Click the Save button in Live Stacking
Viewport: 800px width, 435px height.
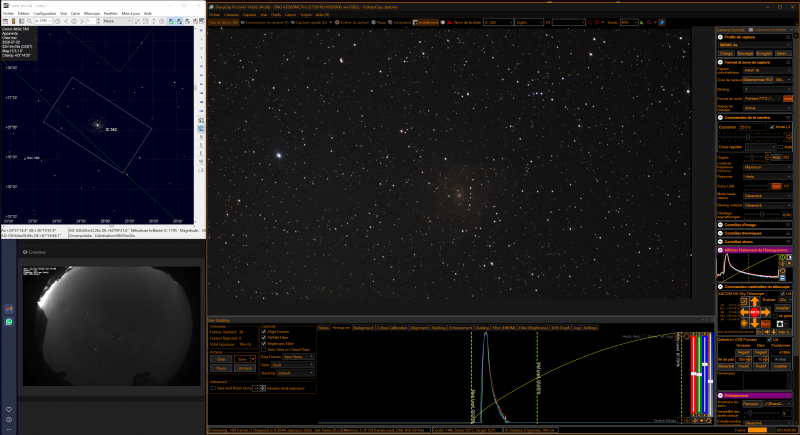242,359
